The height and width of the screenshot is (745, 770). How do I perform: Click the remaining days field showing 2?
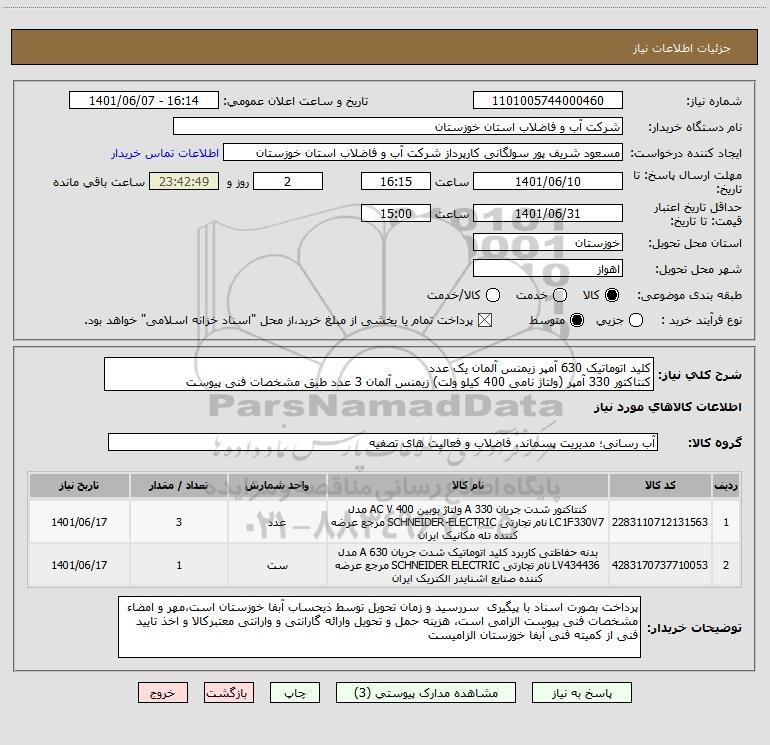pos(288,181)
